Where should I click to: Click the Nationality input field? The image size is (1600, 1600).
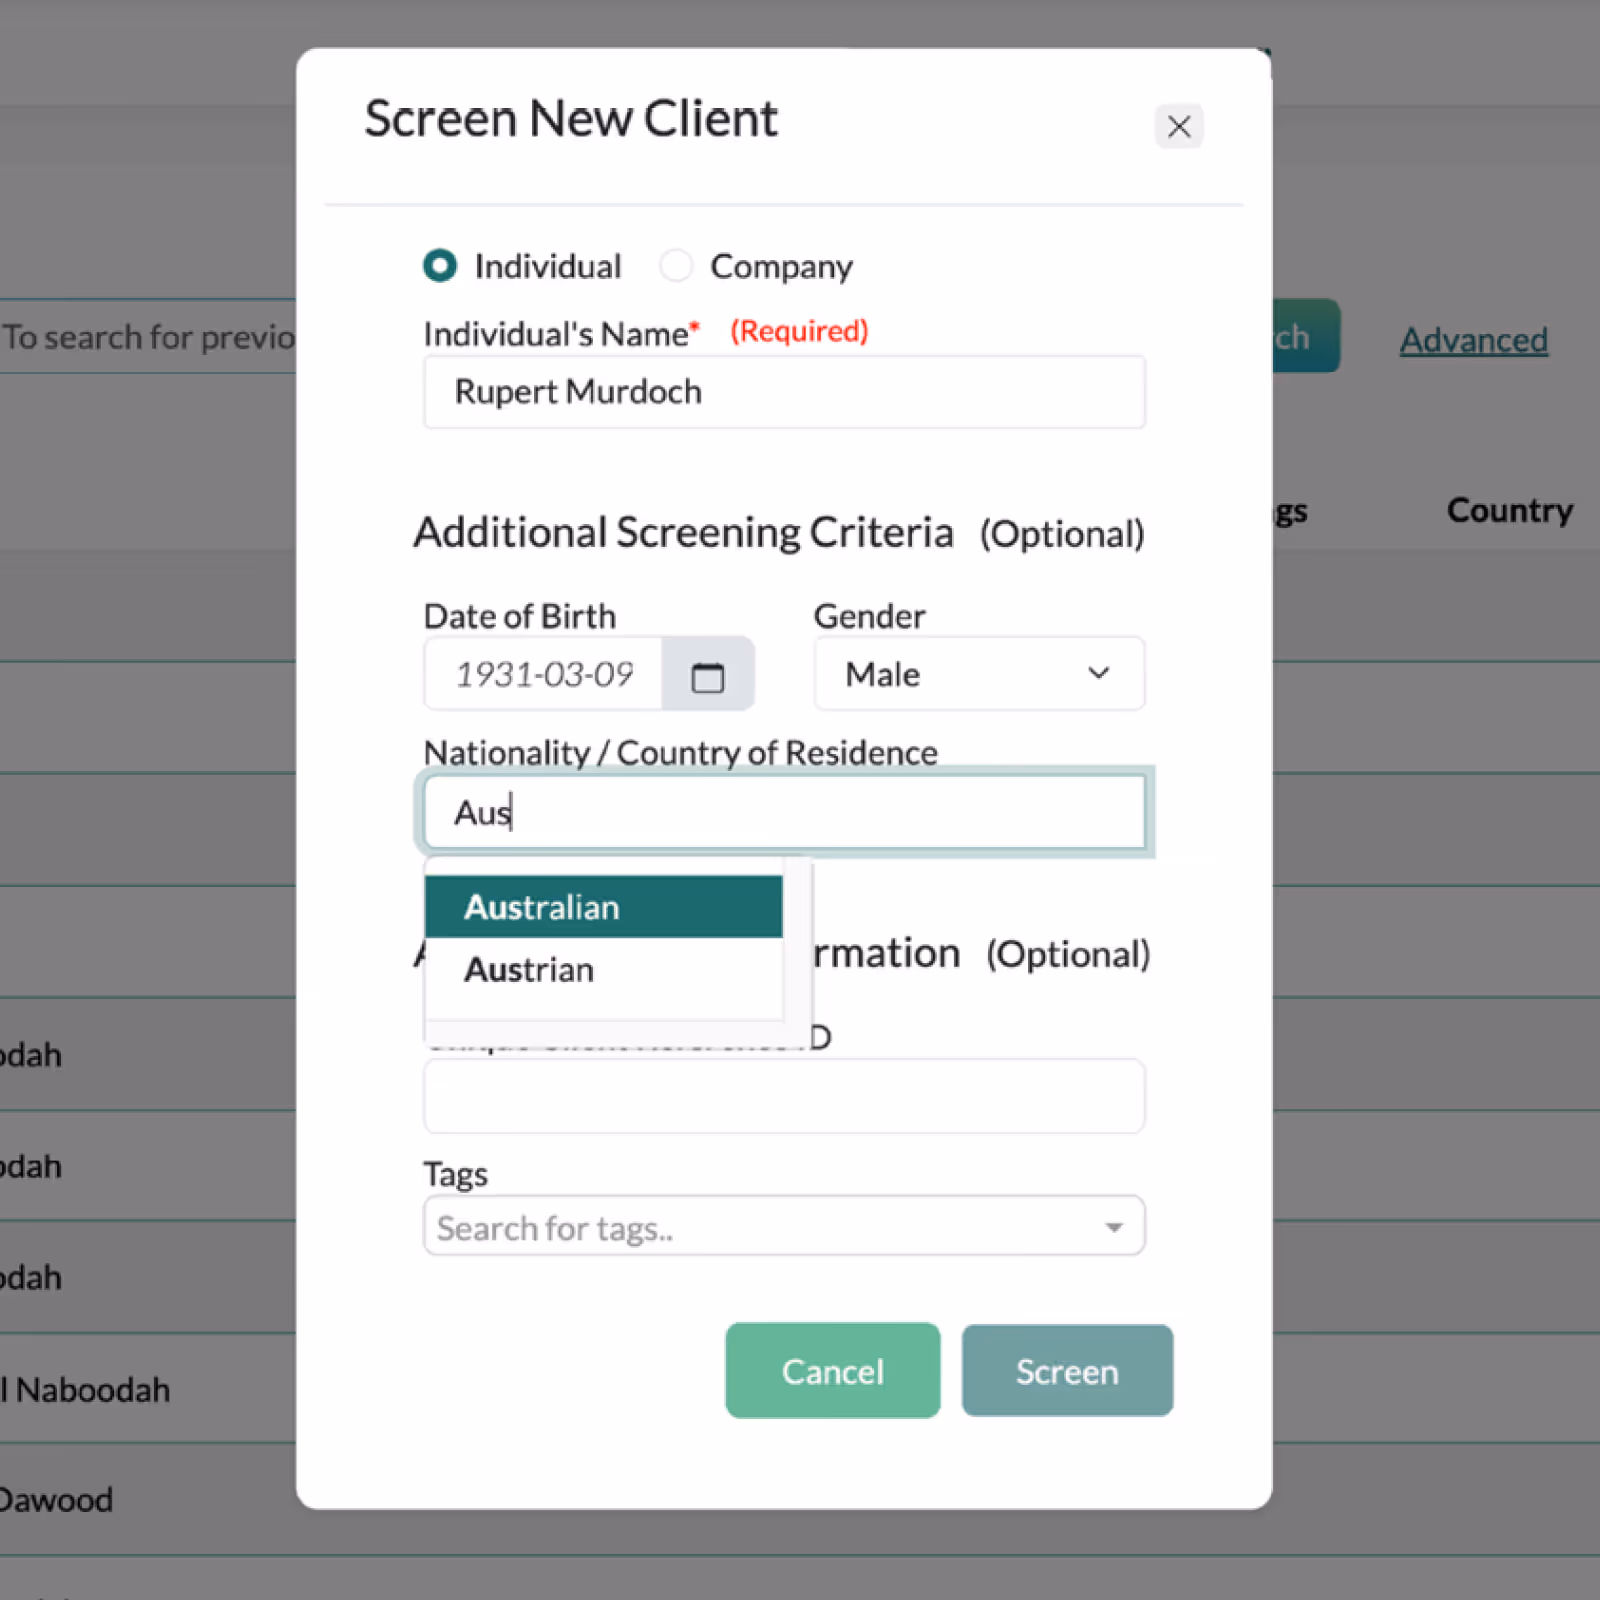click(784, 812)
